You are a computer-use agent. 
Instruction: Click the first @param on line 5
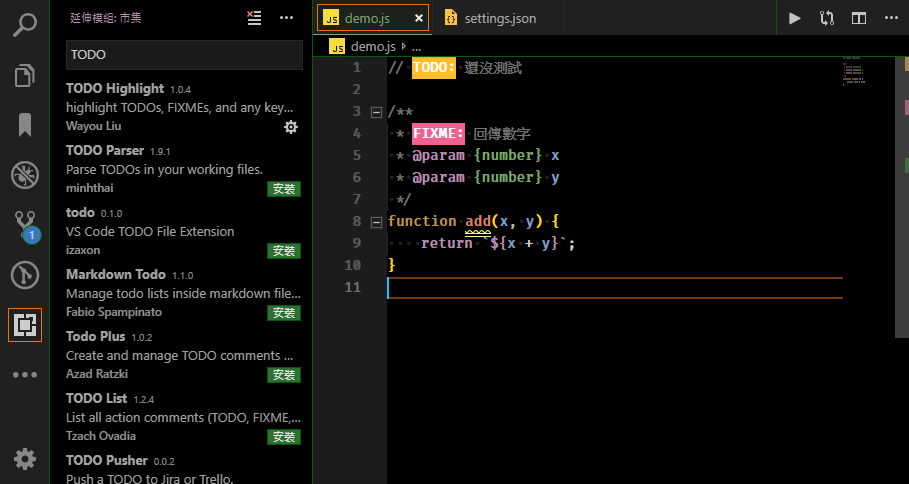click(438, 156)
